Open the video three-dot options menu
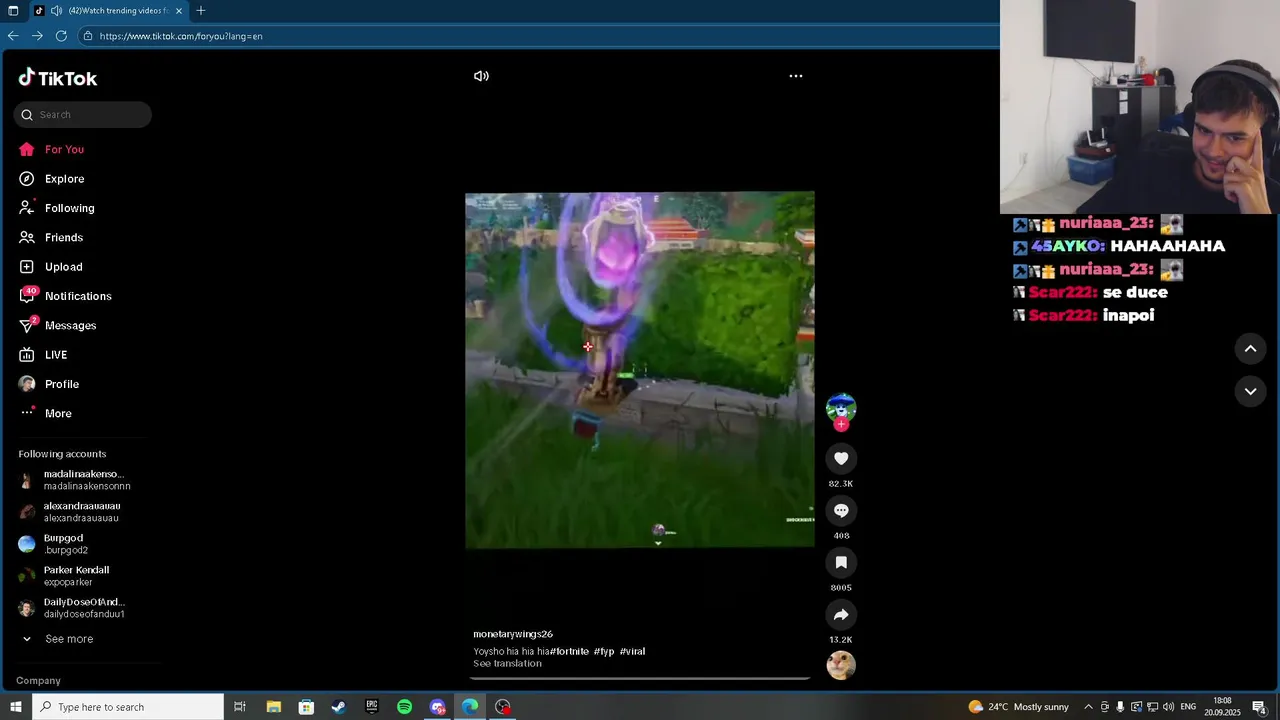 coord(796,76)
